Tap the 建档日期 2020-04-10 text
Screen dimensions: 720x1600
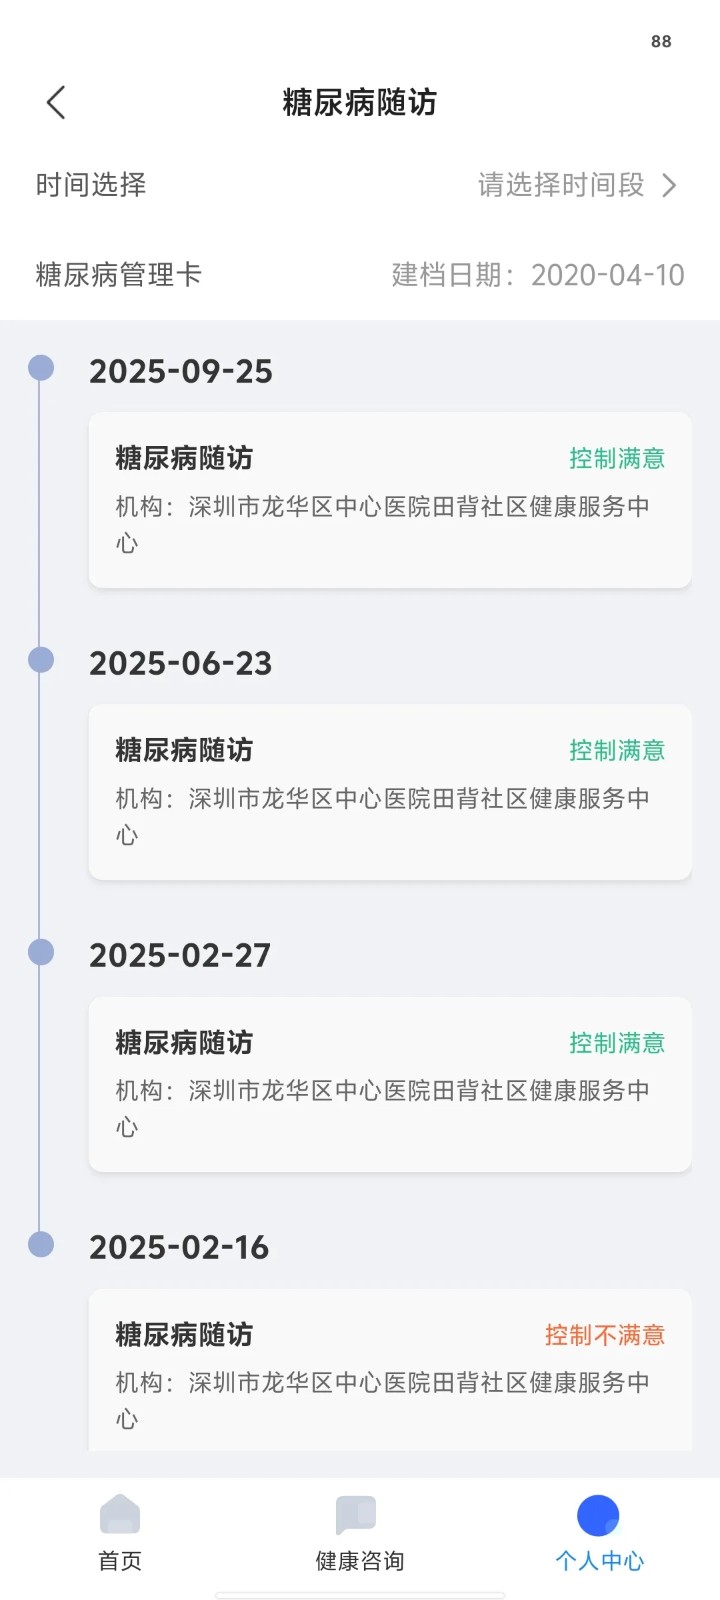[x=538, y=275]
